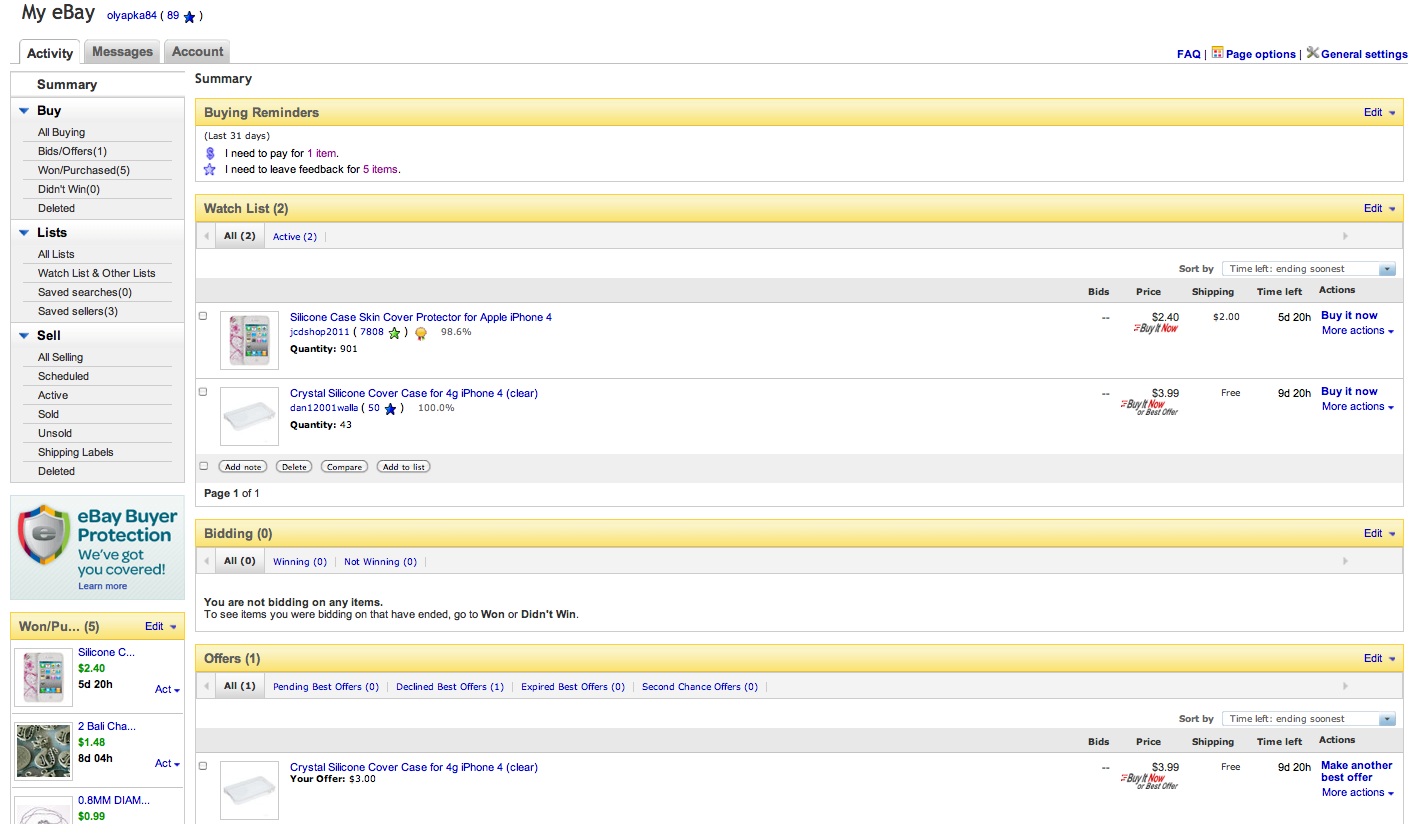
Task: Expand More actions for Silicone Case Skin Cover
Action: (x=1358, y=331)
